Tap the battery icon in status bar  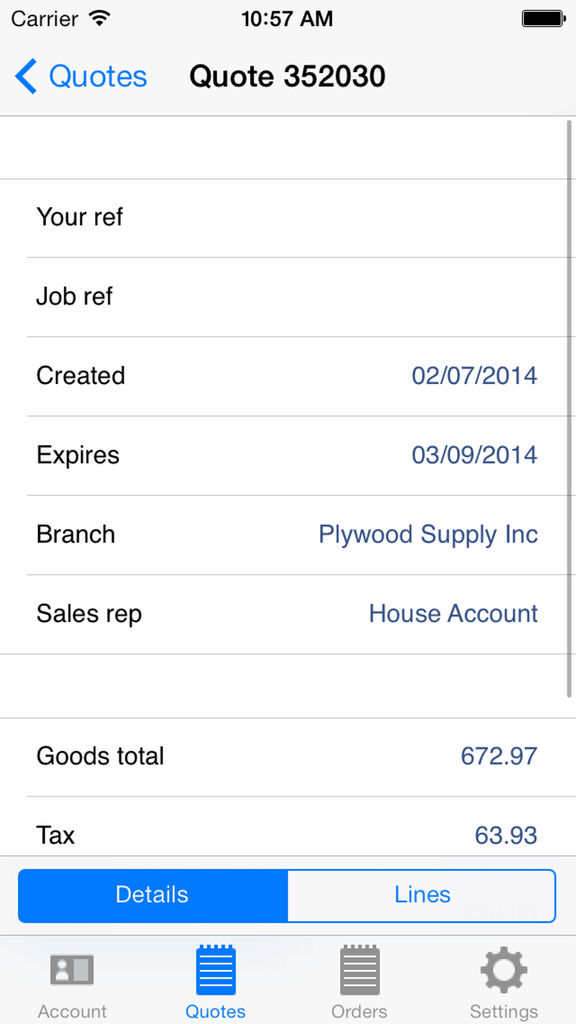click(x=543, y=19)
